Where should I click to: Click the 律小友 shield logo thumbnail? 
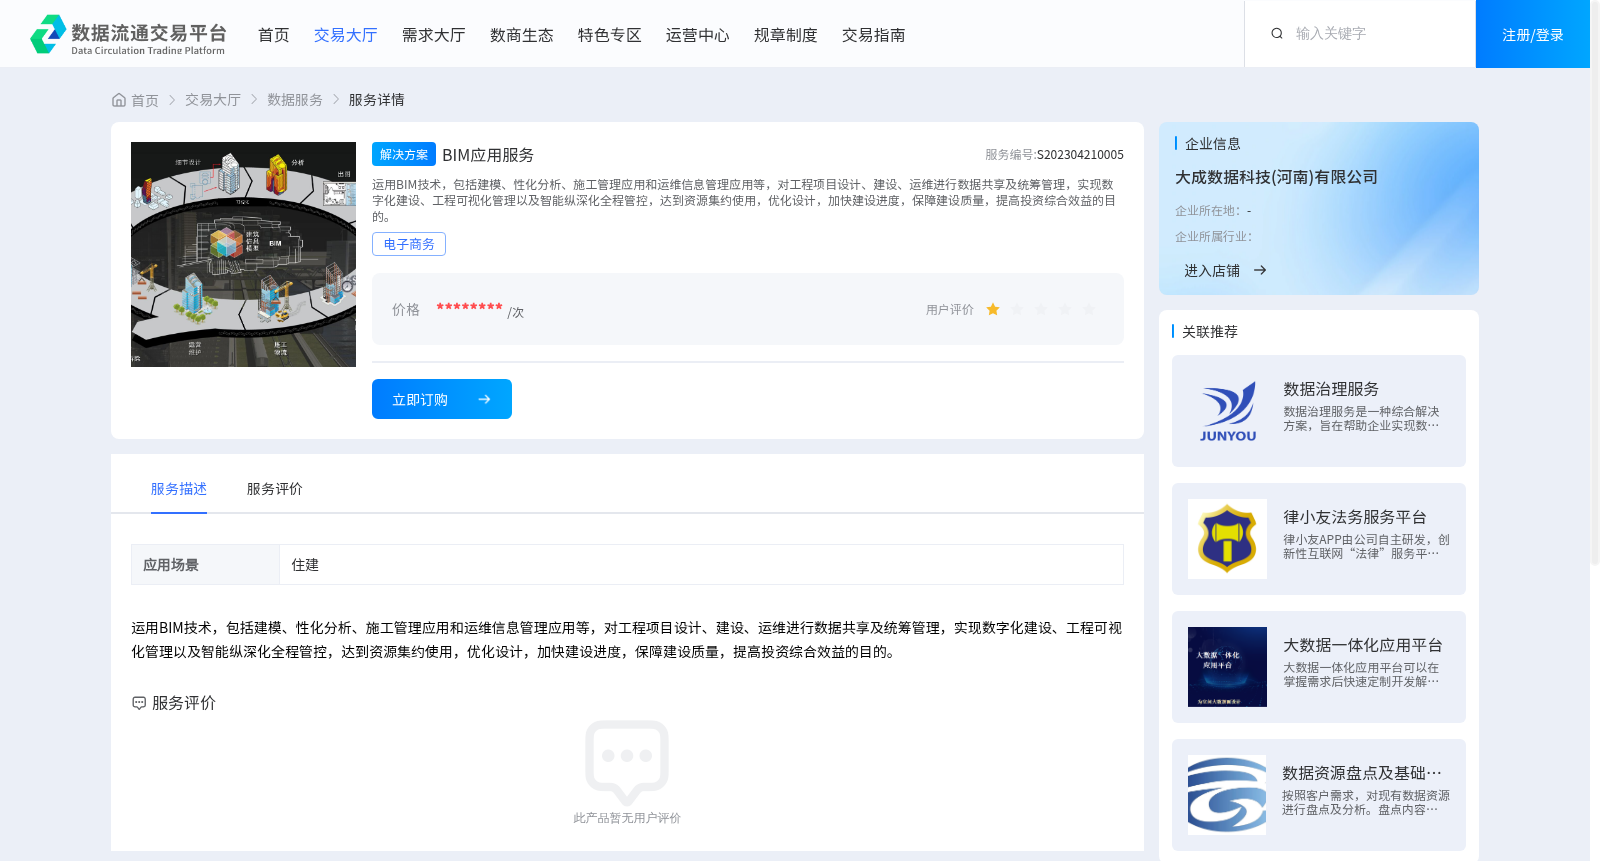click(1227, 539)
